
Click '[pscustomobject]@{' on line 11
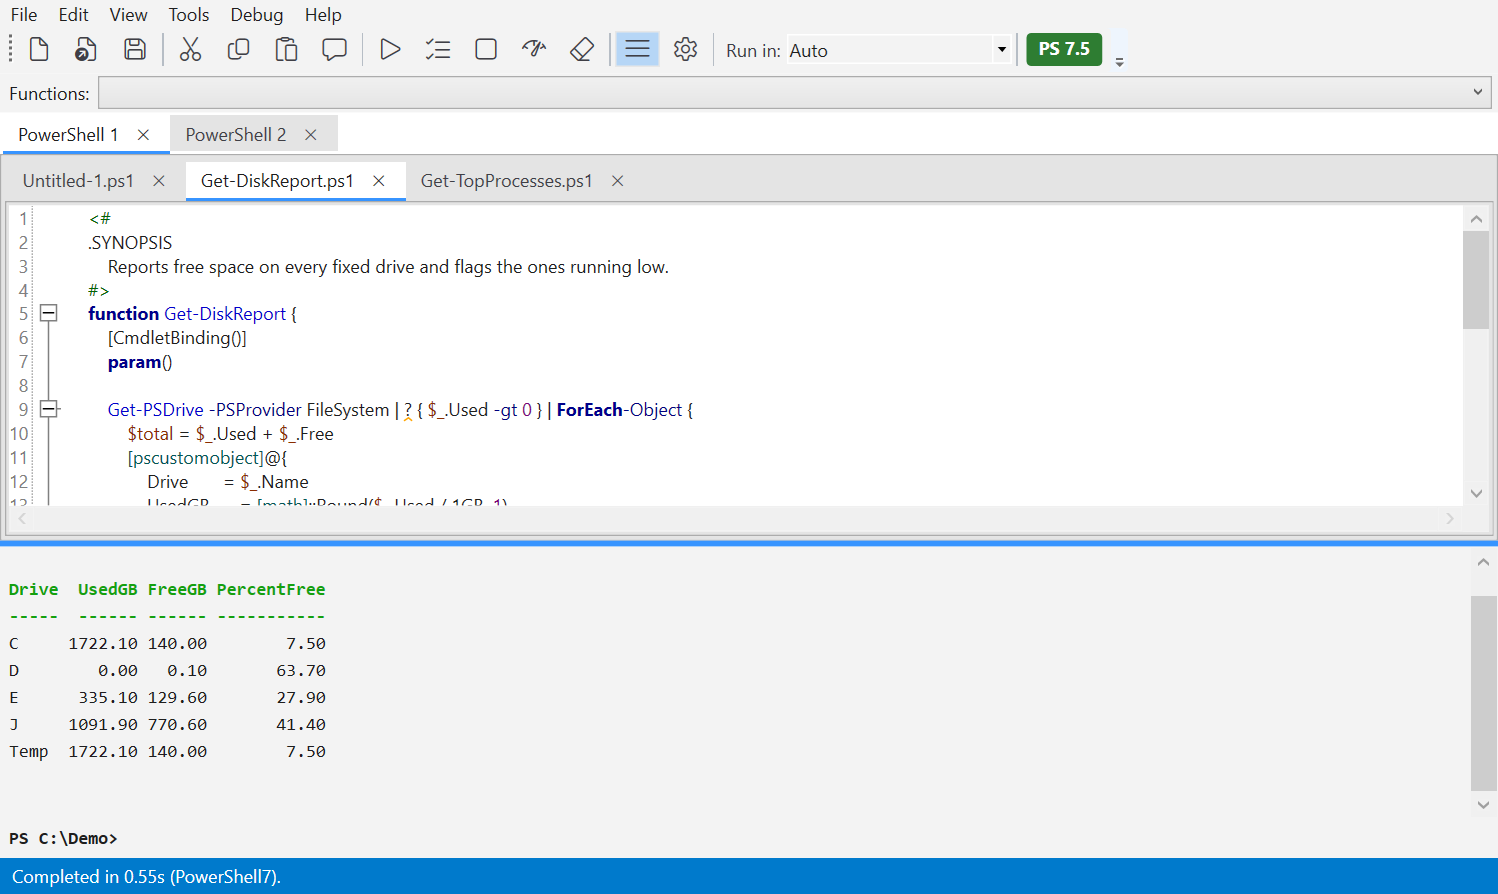(207, 458)
